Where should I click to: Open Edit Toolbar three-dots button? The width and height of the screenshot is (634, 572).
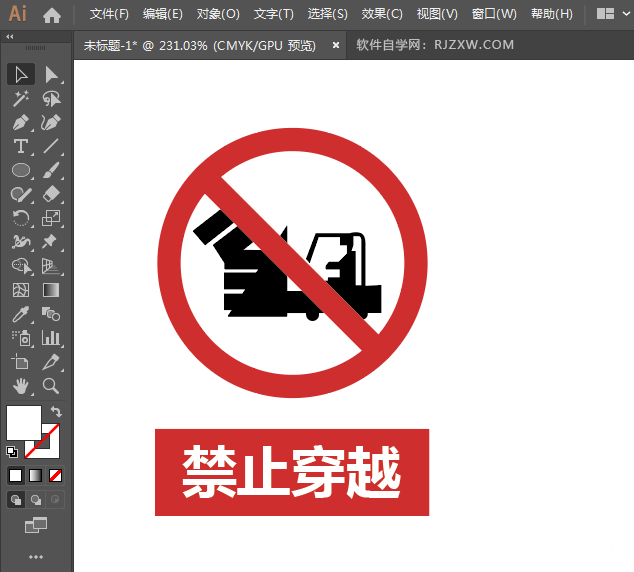pyautogui.click(x=36, y=557)
